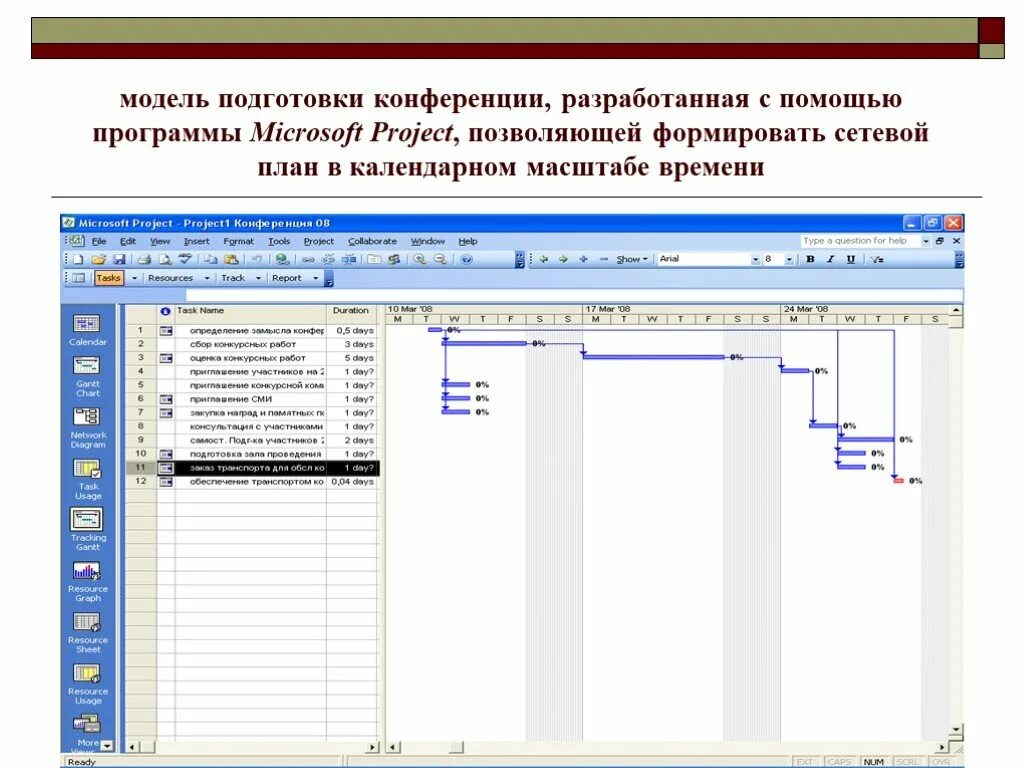The height and width of the screenshot is (768, 1024).
Task: Click the Hide Subtasks minus icon
Action: 603,259
